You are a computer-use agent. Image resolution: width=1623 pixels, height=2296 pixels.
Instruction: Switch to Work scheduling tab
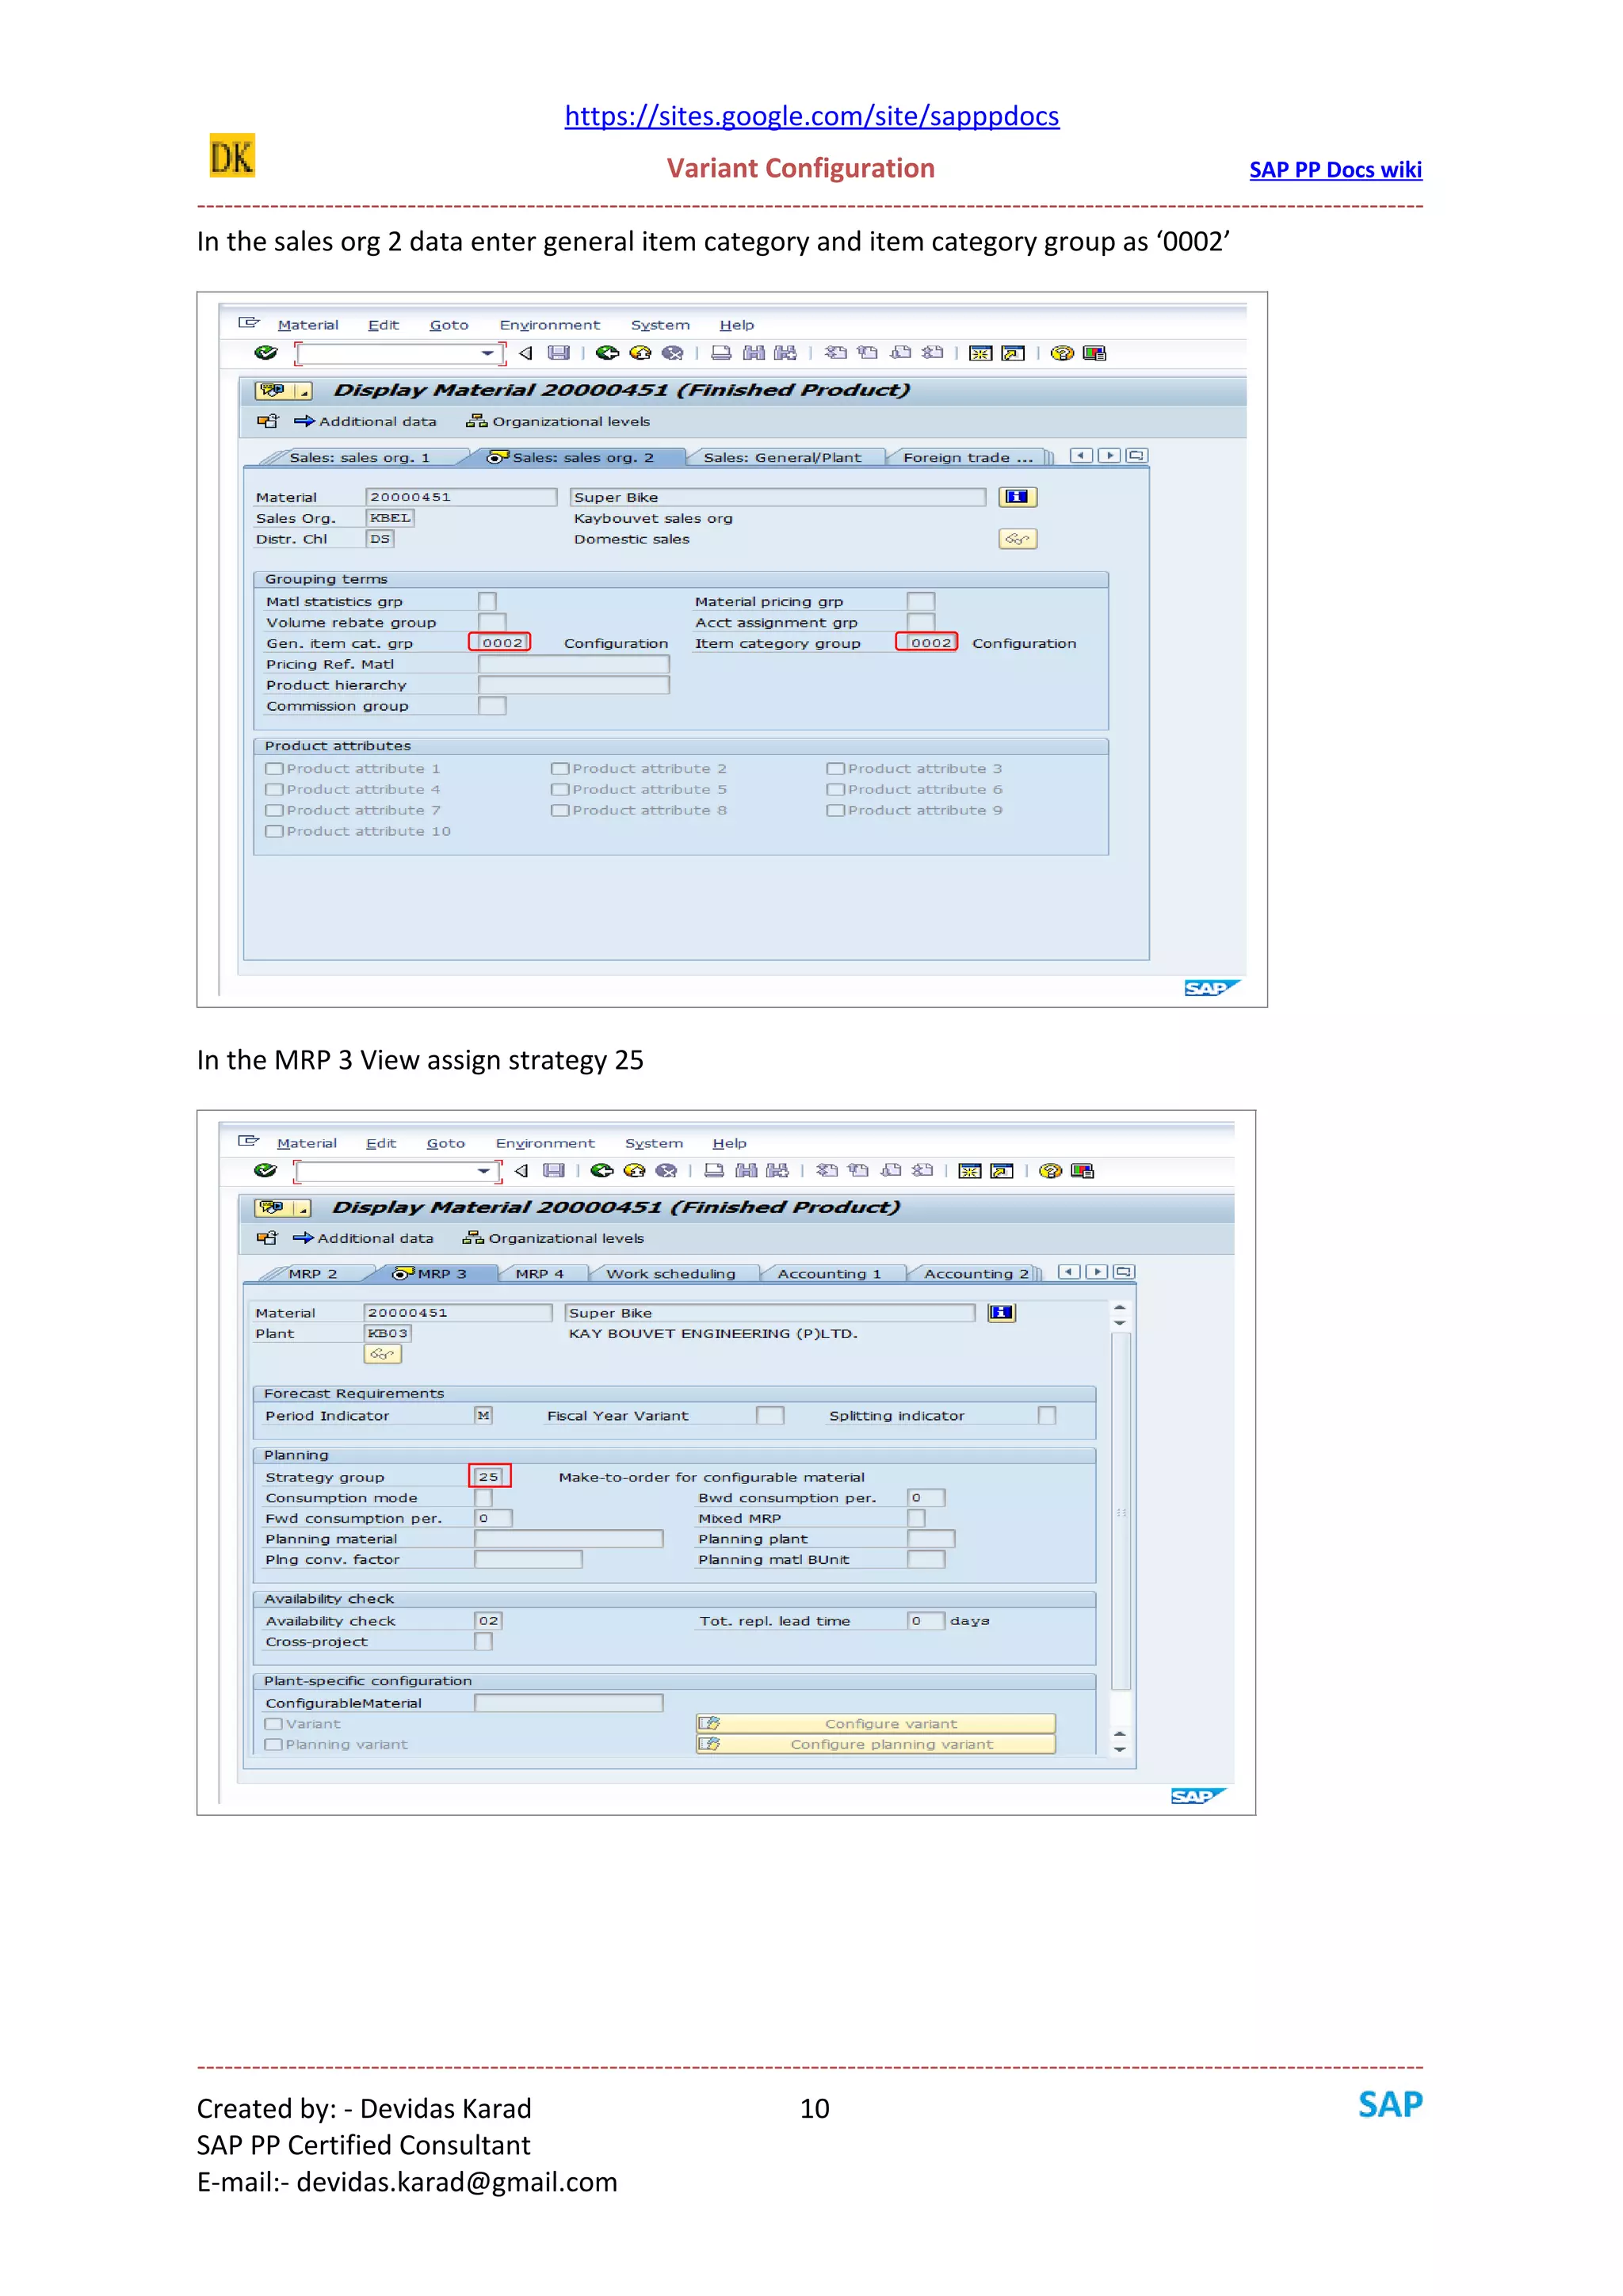tap(671, 1274)
